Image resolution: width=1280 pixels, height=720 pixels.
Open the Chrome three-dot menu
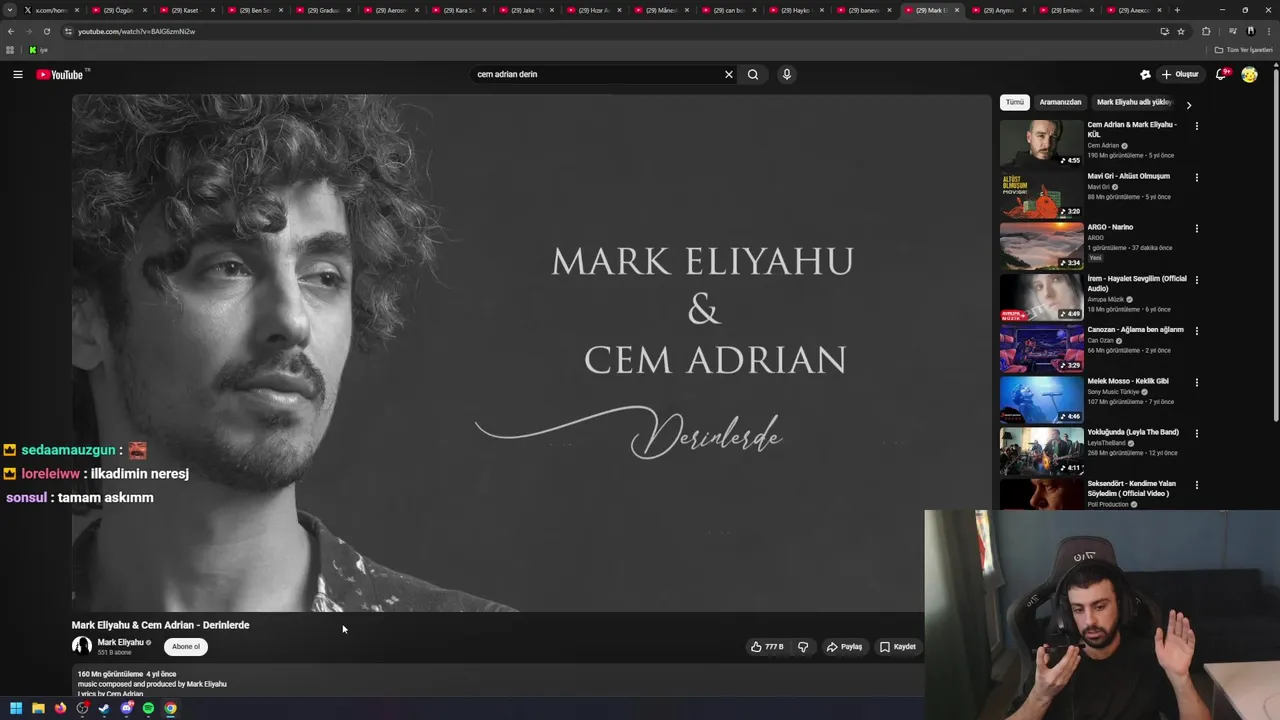(x=1269, y=31)
